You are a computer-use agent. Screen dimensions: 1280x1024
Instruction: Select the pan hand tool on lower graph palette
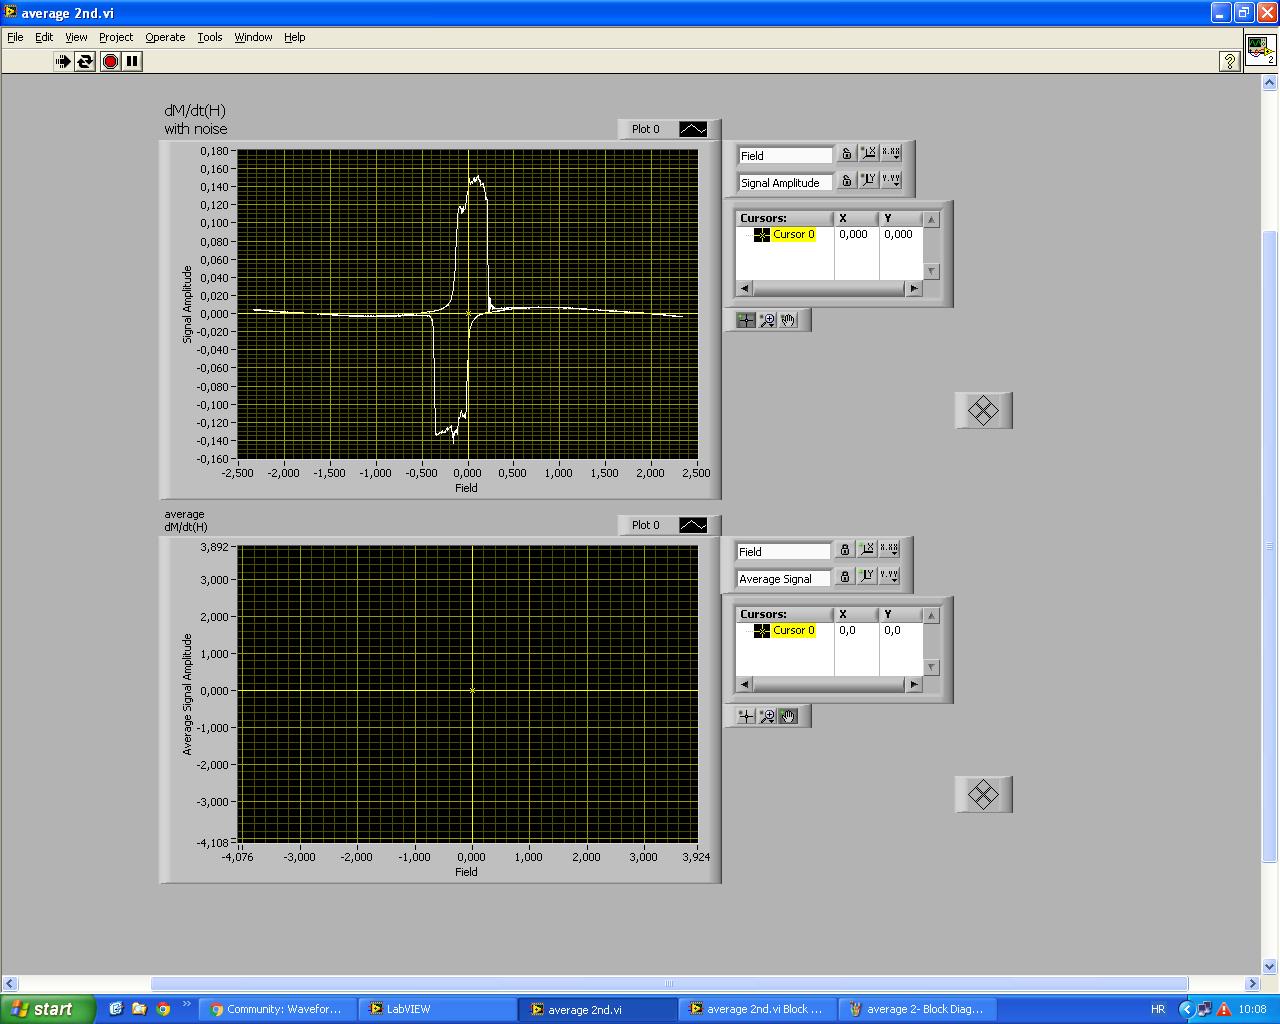click(x=789, y=716)
